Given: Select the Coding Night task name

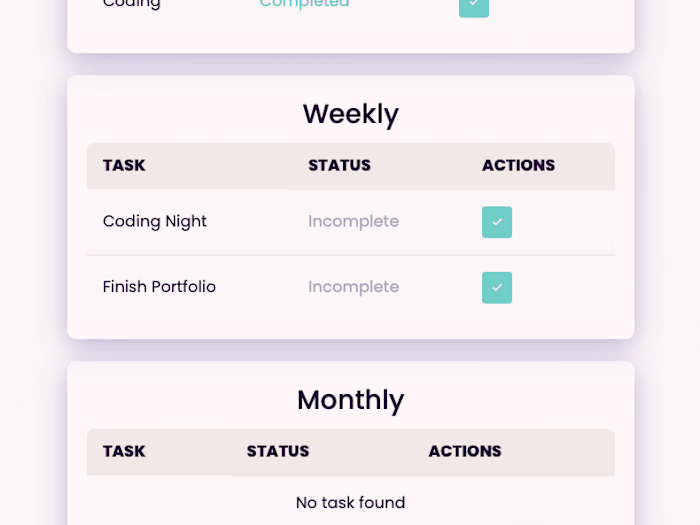Looking at the screenshot, I should (x=154, y=221).
